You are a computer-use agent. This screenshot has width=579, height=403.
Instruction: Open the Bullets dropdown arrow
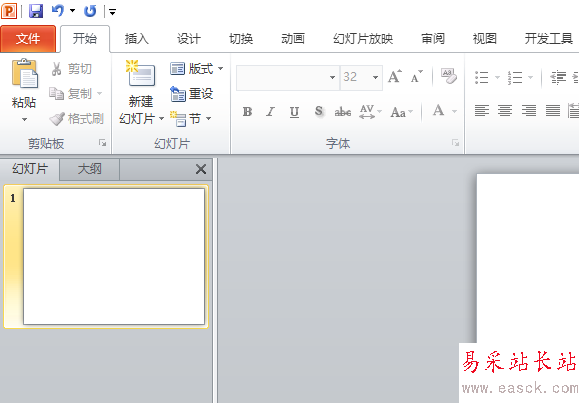tap(497, 78)
